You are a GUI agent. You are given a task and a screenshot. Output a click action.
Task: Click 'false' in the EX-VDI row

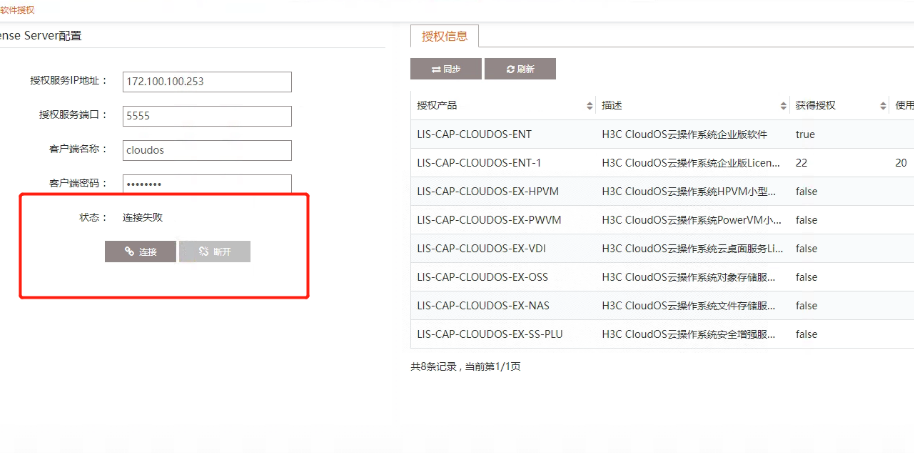point(807,248)
